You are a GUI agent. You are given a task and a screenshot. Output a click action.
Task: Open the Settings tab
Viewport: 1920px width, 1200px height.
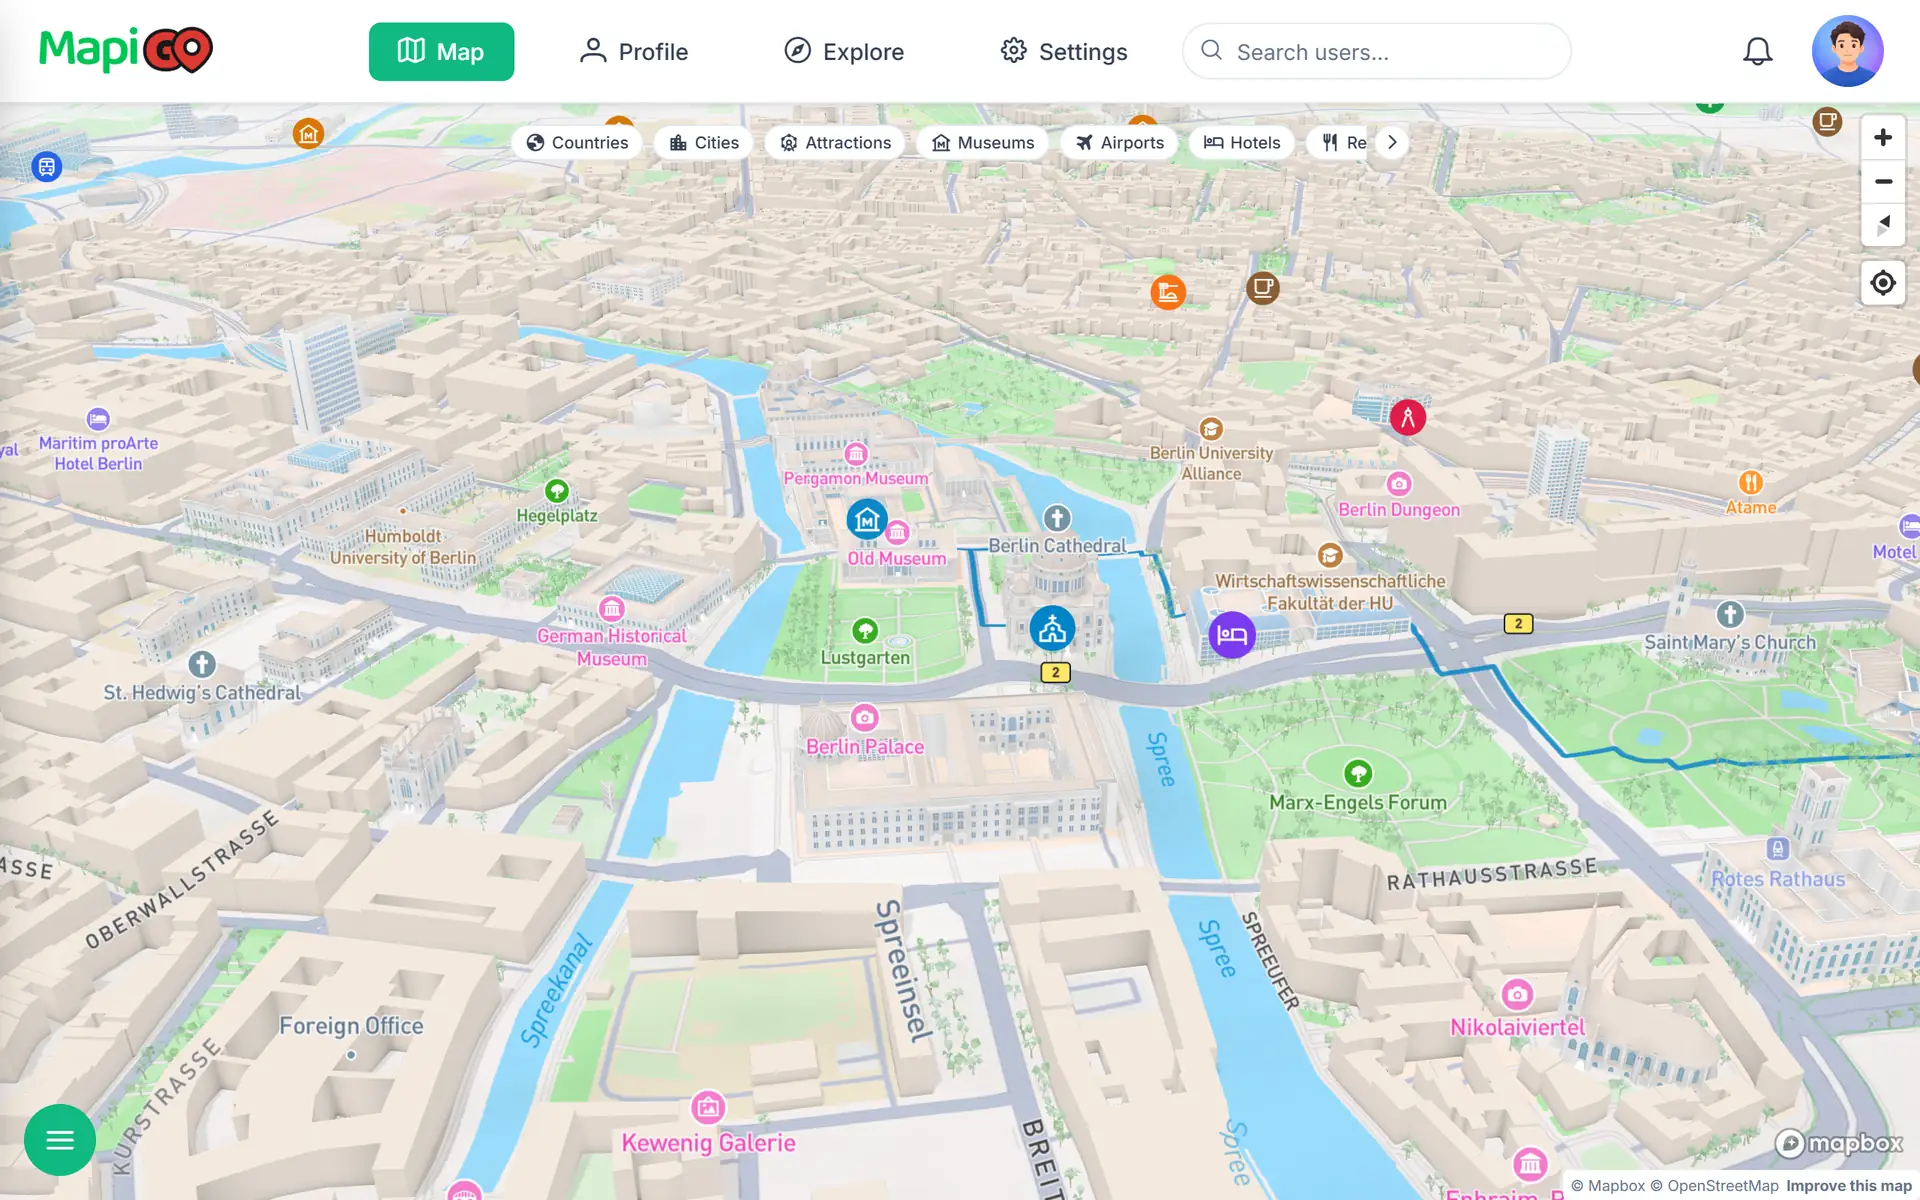[x=1064, y=51]
